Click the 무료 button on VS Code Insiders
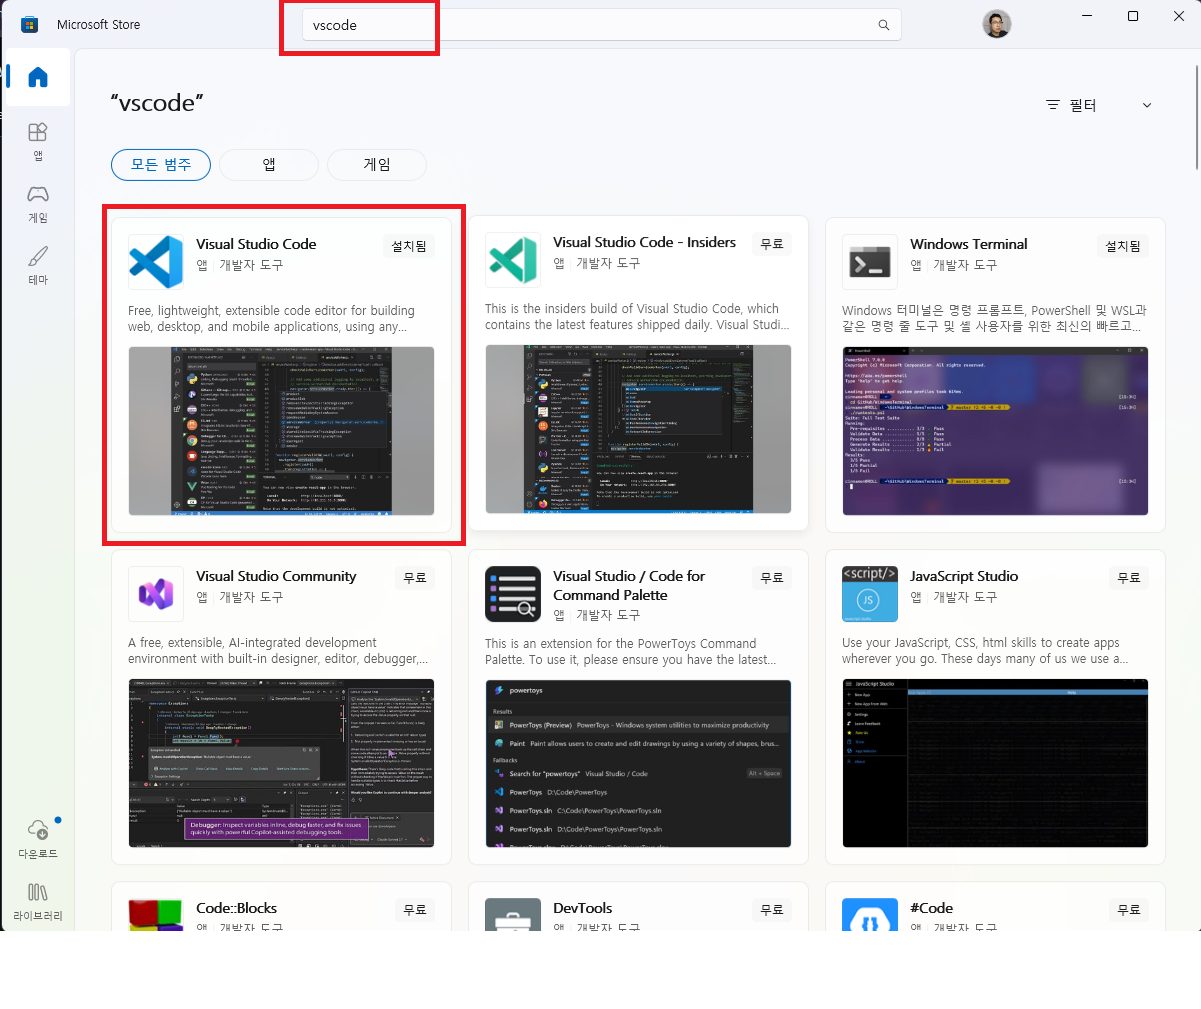 coord(772,244)
